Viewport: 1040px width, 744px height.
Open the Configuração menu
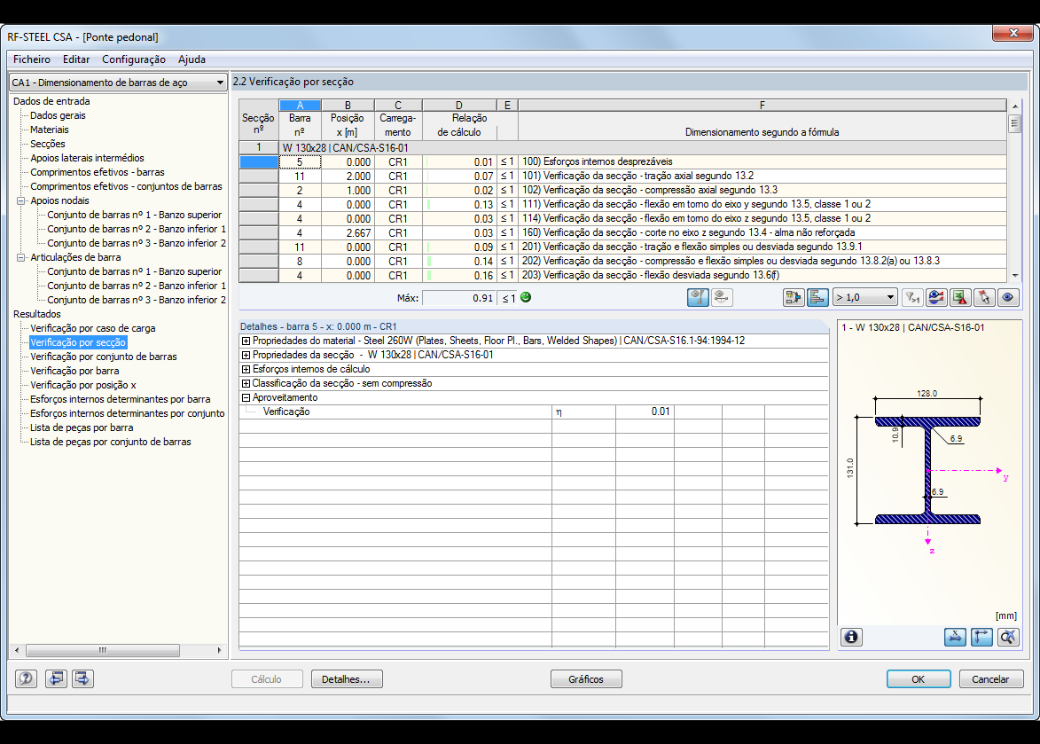(x=134, y=59)
